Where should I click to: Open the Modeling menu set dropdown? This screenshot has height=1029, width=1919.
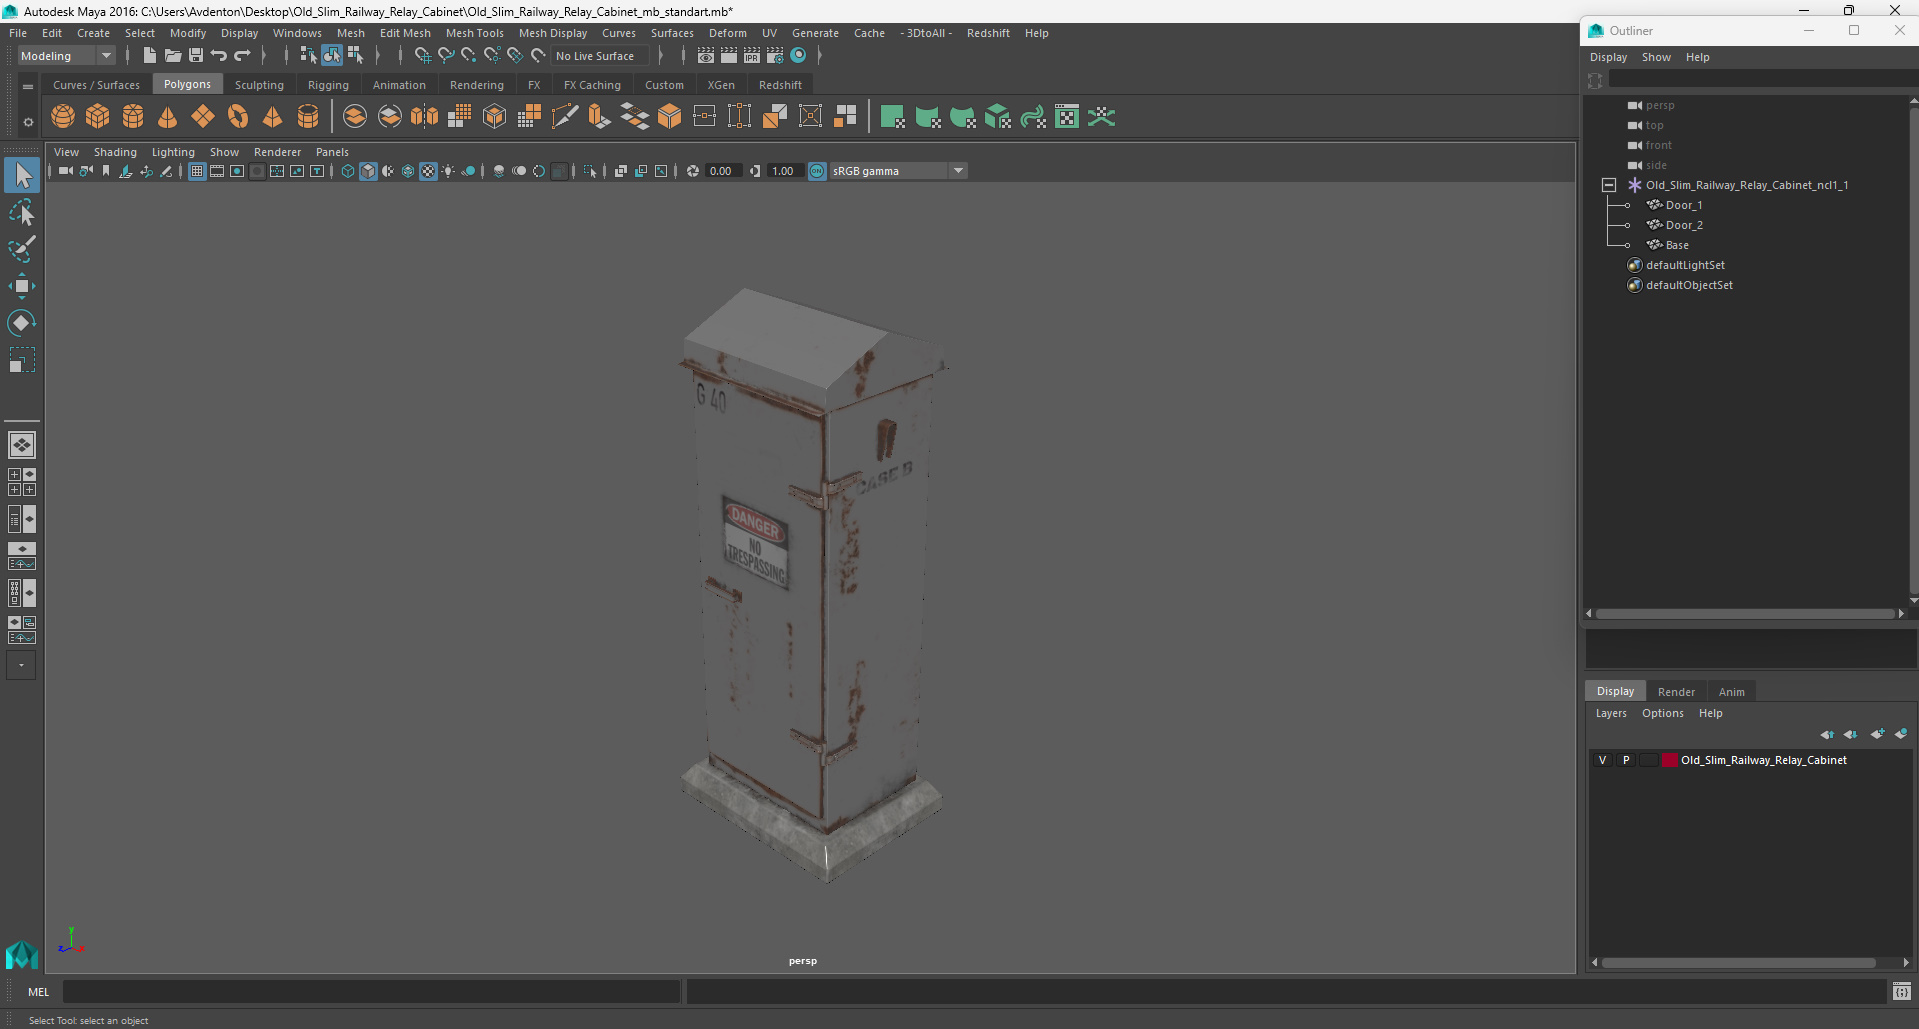click(x=66, y=56)
